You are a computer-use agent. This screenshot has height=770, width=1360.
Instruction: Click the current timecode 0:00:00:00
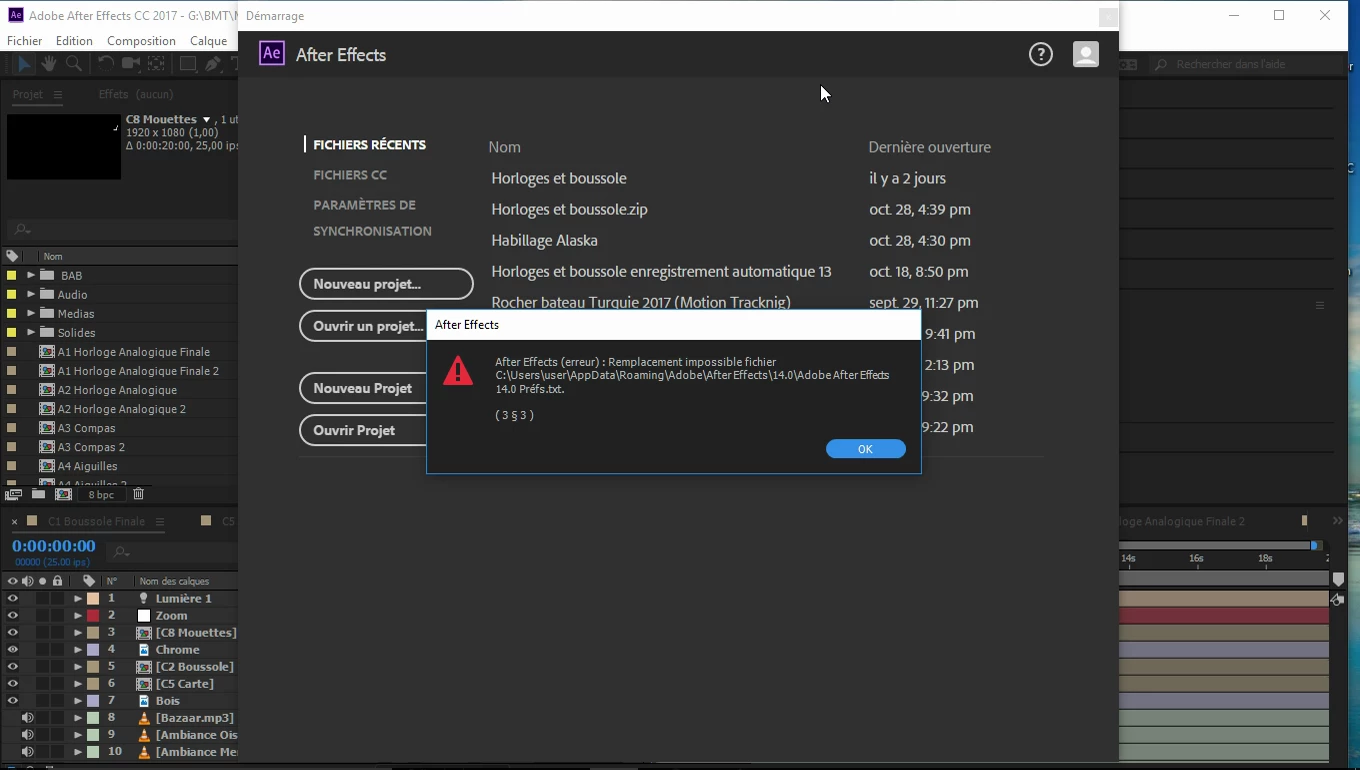coord(54,546)
